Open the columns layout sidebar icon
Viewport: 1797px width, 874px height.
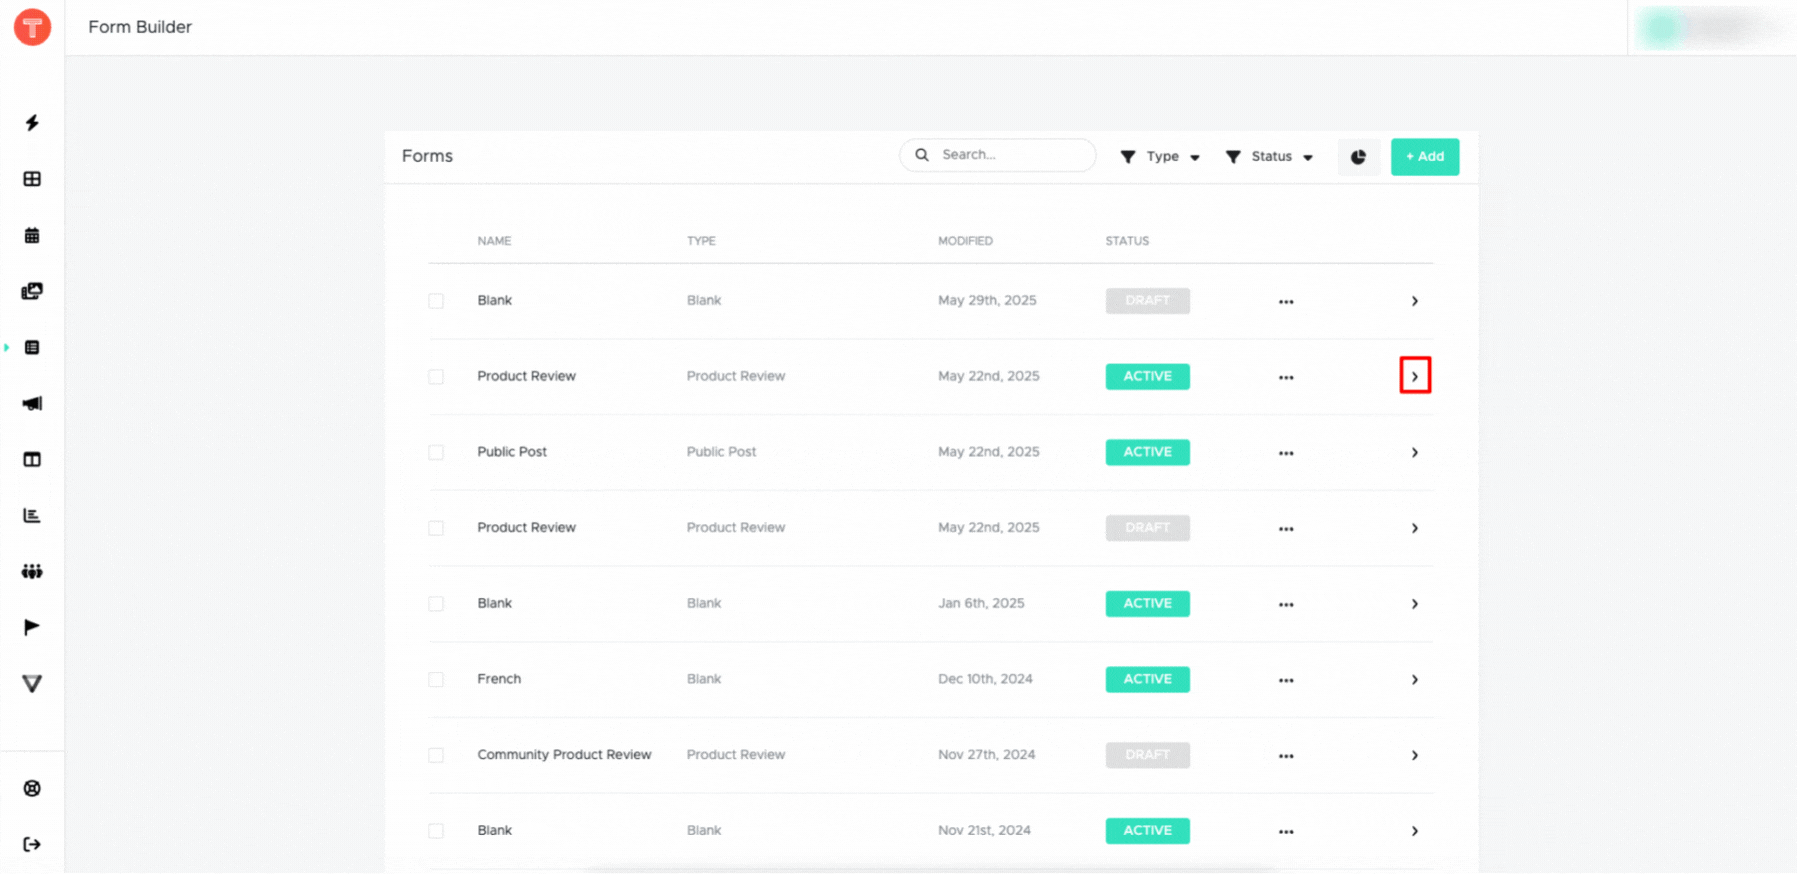pos(32,460)
